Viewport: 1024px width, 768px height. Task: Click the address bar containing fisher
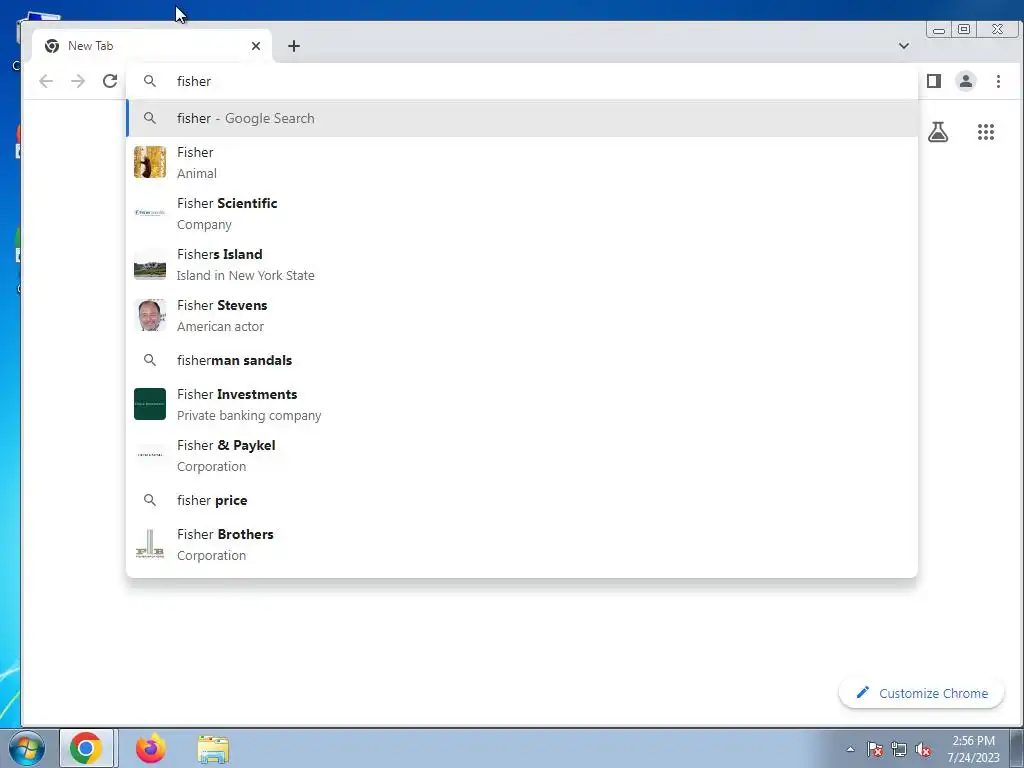click(x=522, y=81)
